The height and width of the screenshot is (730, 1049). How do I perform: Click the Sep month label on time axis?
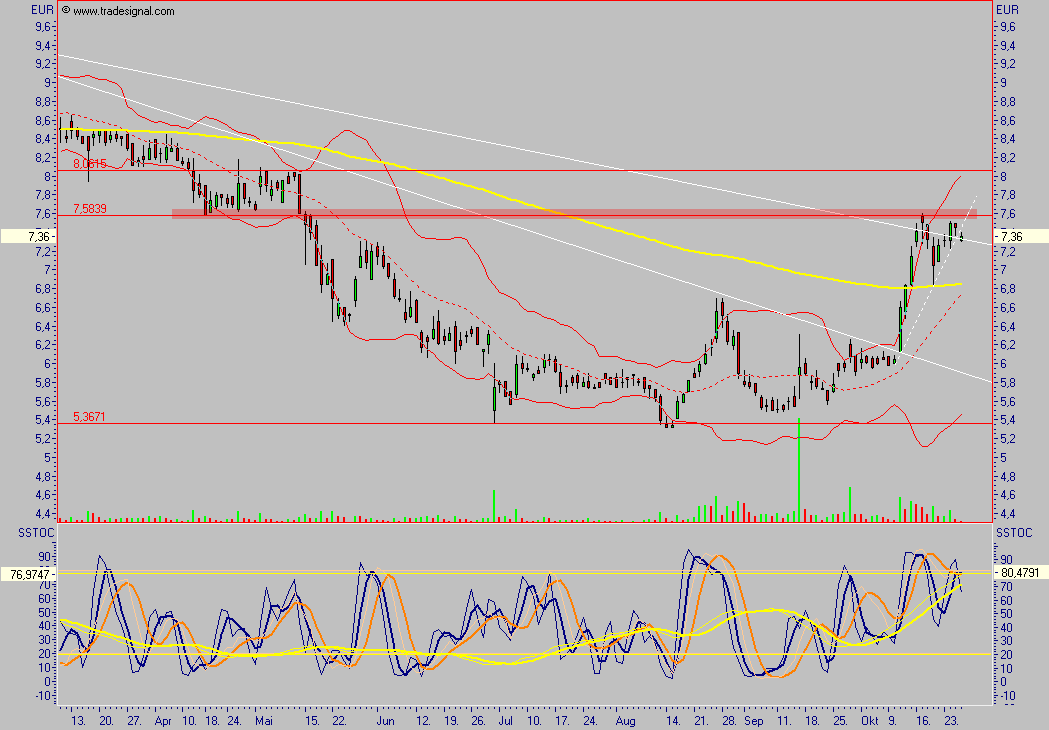pyautogui.click(x=753, y=721)
